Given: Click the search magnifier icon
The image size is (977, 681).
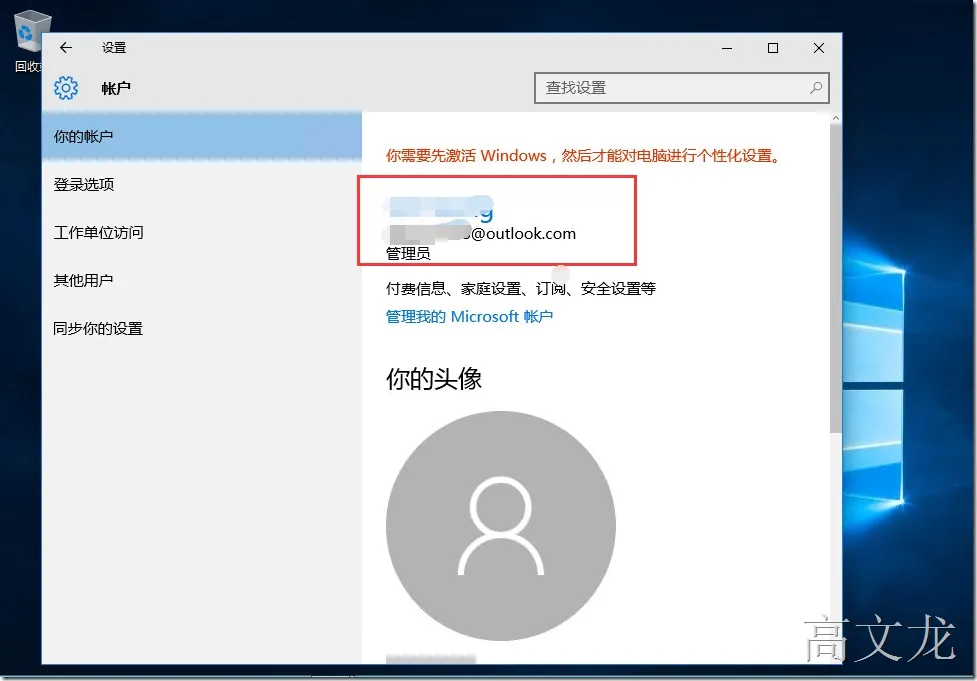Looking at the screenshot, I should (x=816, y=88).
